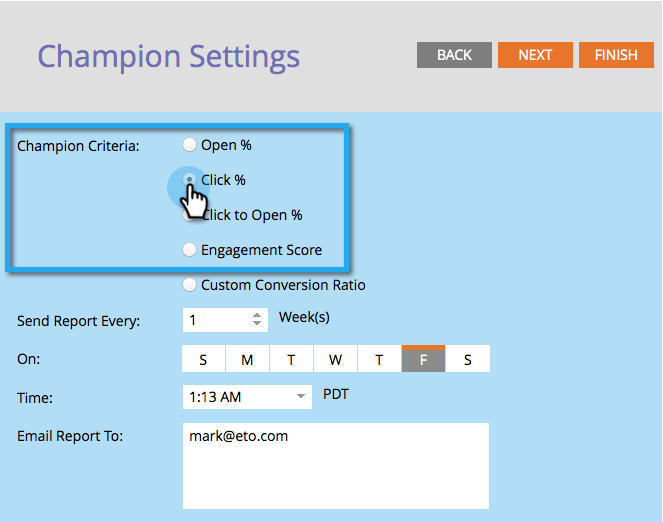Choose Tuesday in the day picker
The image size is (663, 522).
[x=291, y=359]
